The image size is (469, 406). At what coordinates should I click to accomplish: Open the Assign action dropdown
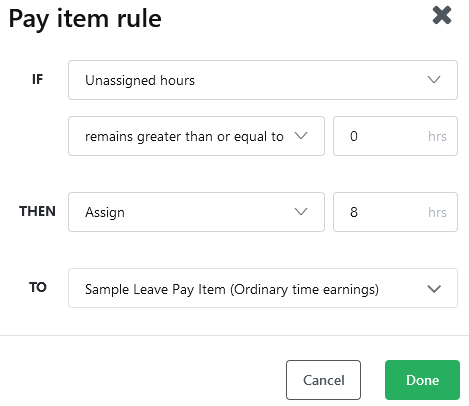[x=196, y=212]
